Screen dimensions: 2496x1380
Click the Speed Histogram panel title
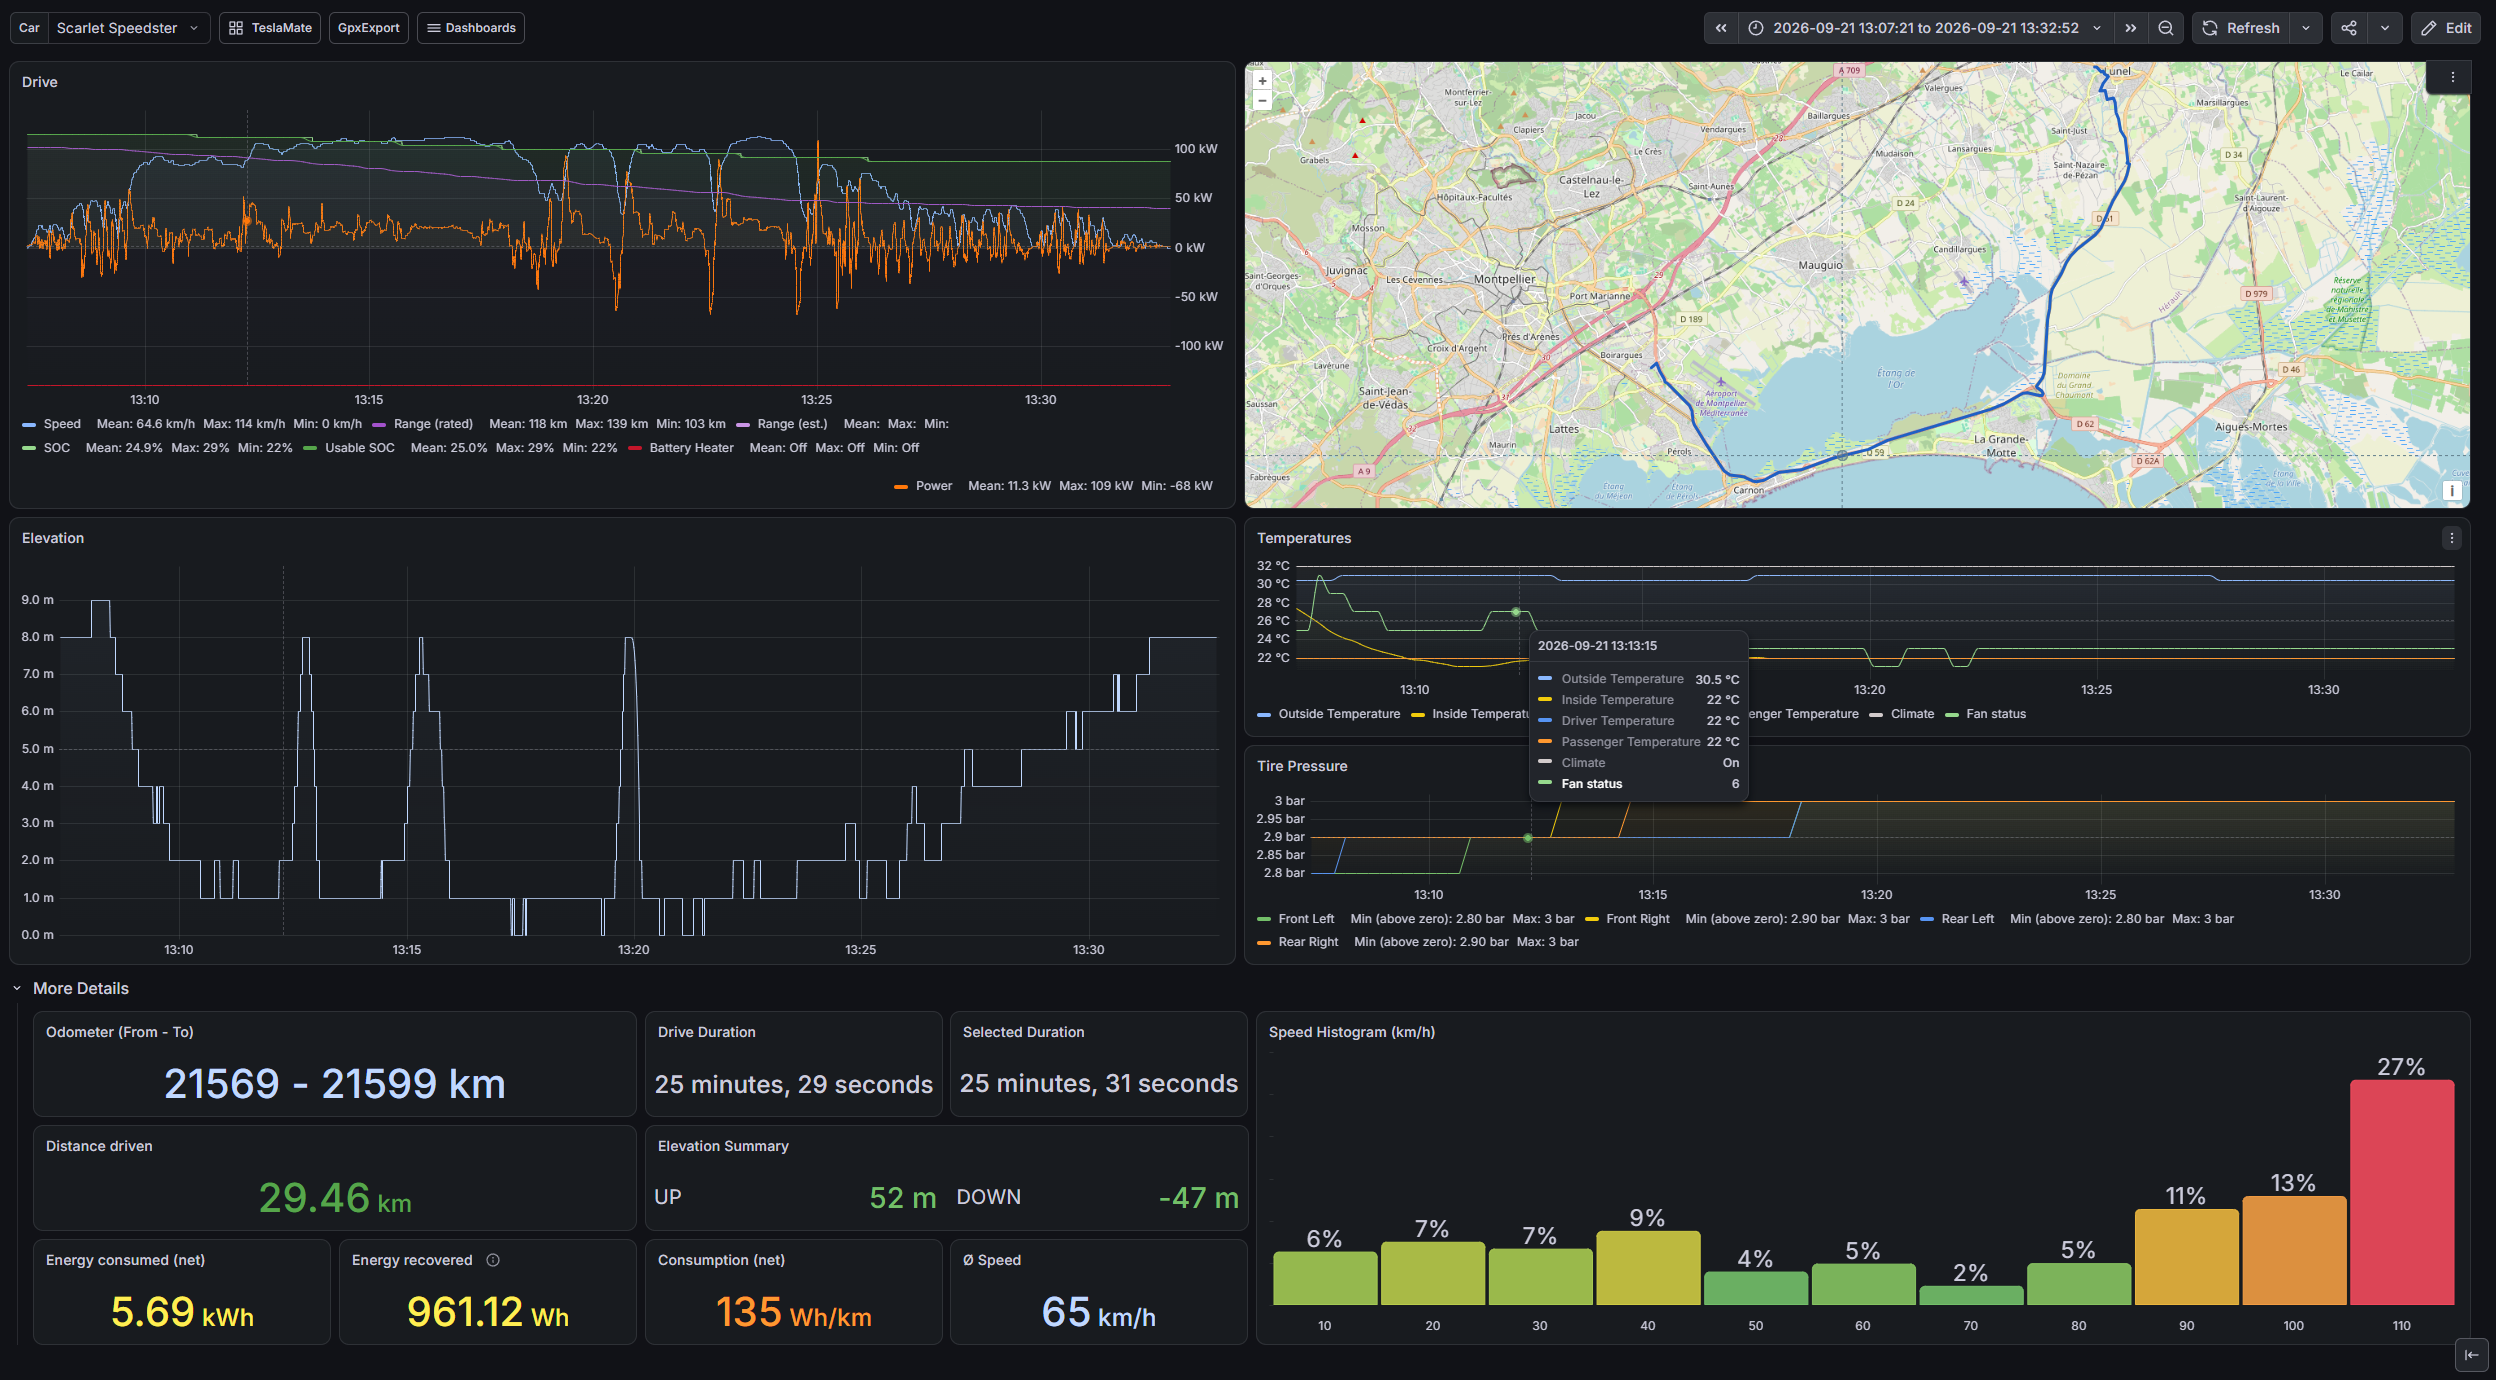pyautogui.click(x=1352, y=1032)
